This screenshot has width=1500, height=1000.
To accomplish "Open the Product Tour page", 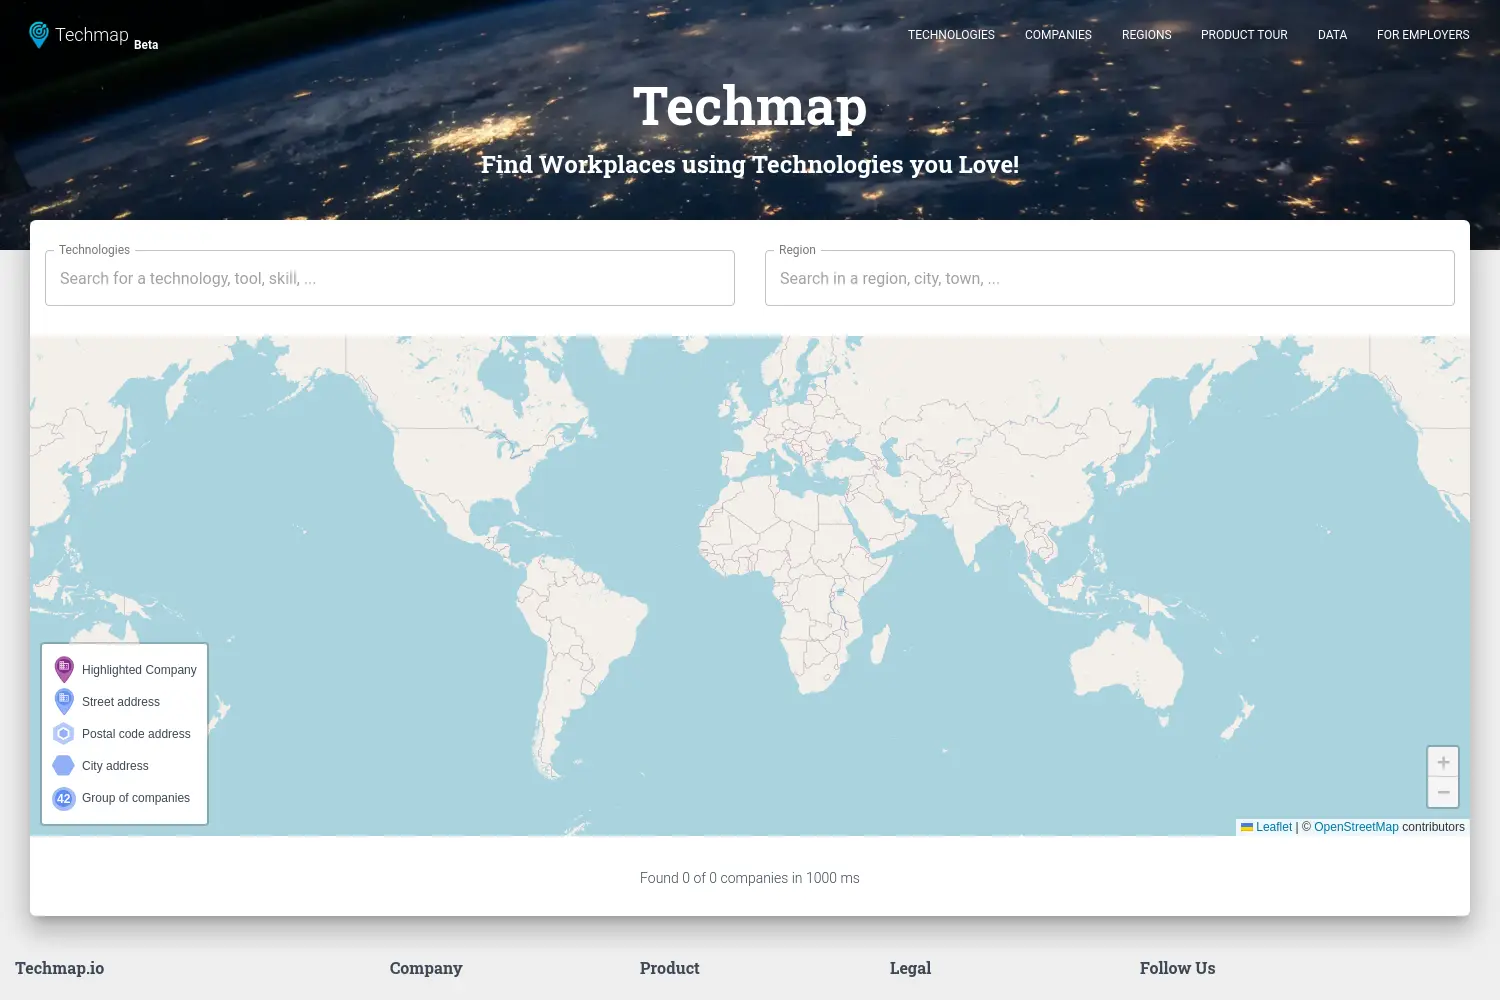I will coord(1244,35).
